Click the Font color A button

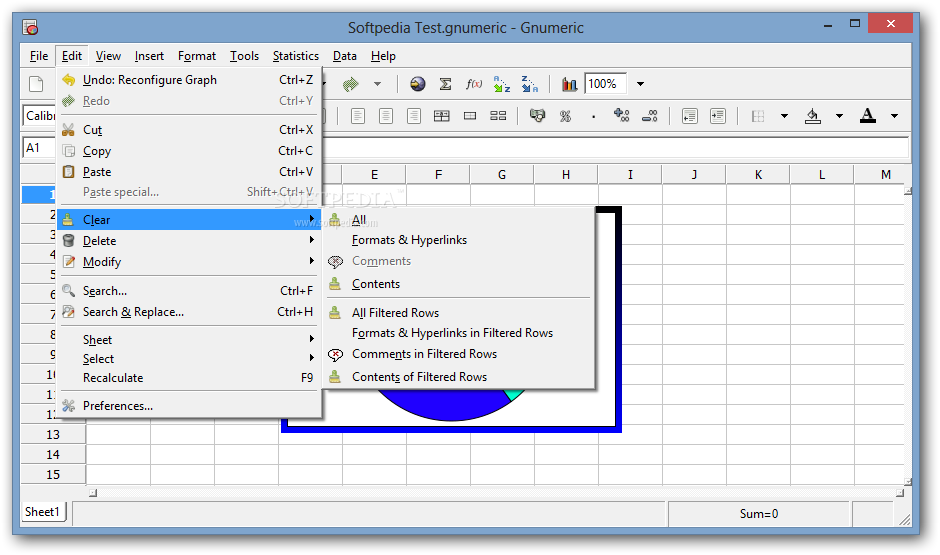[868, 116]
